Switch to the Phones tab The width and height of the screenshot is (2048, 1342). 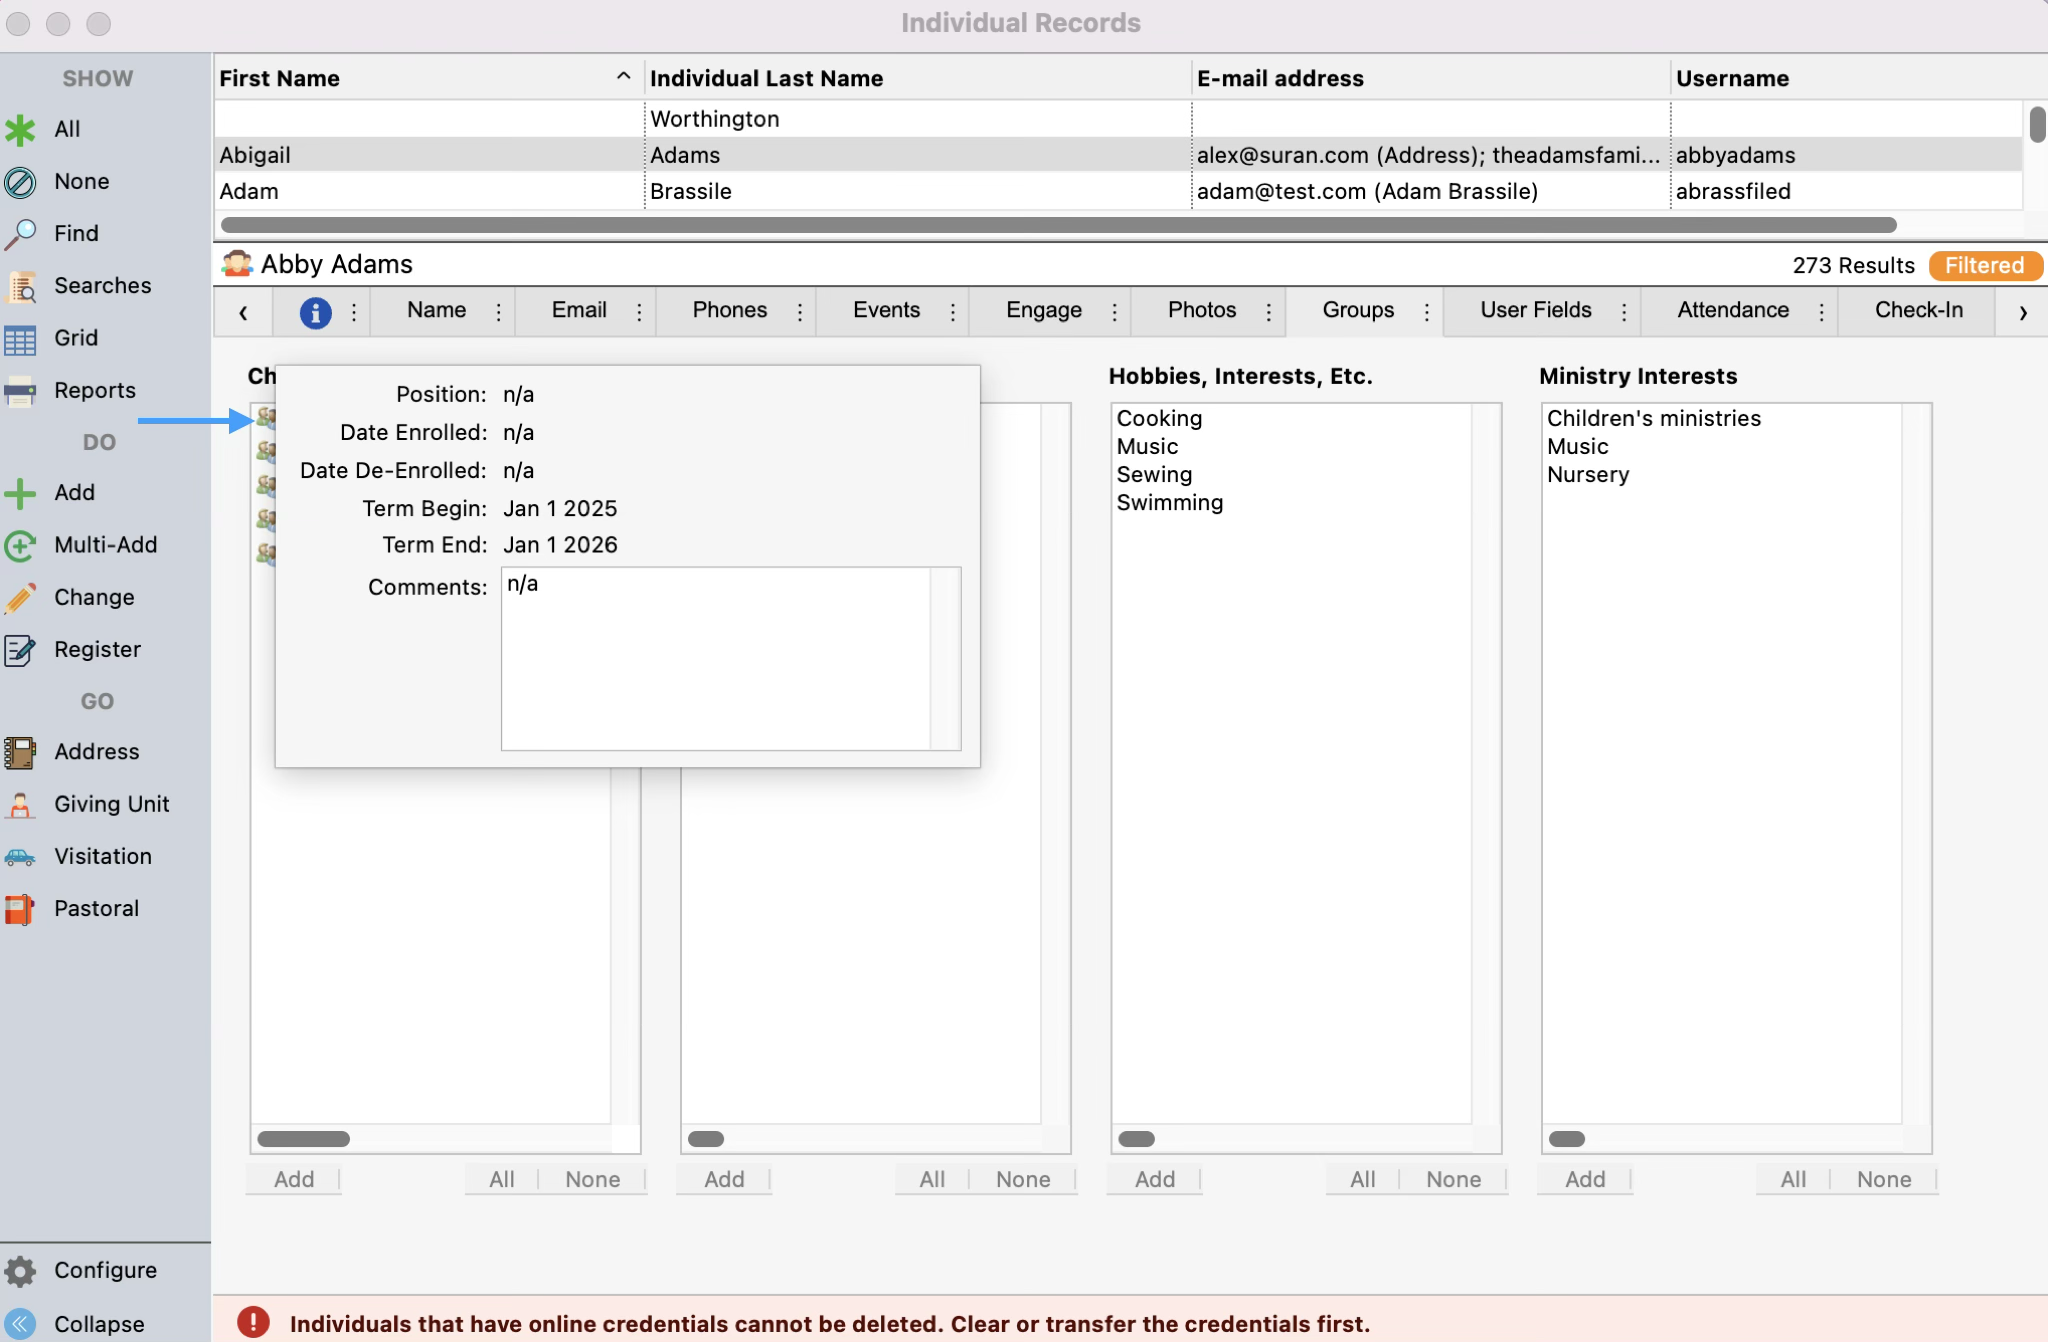click(730, 310)
